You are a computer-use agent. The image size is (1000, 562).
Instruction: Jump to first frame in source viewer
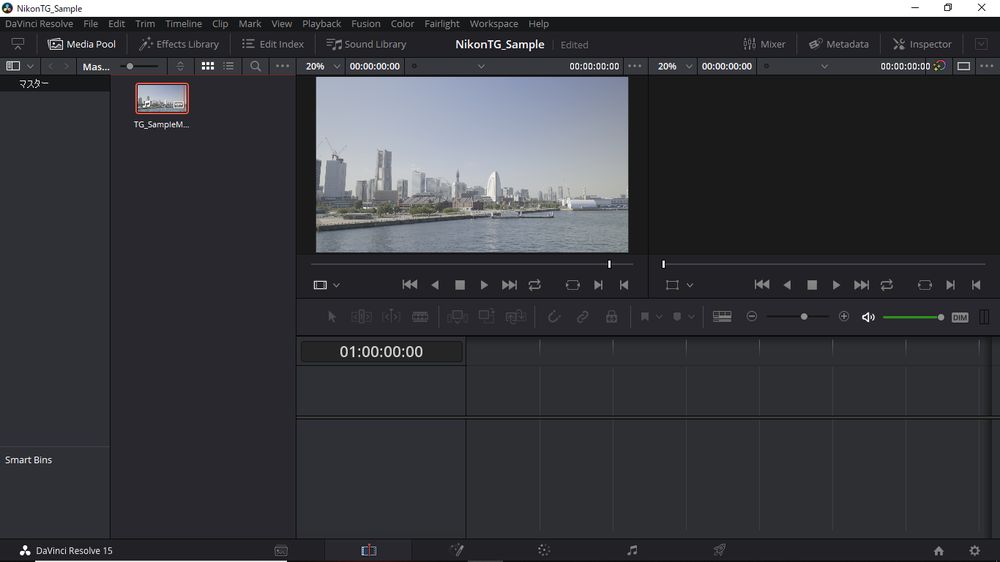[x=409, y=285]
